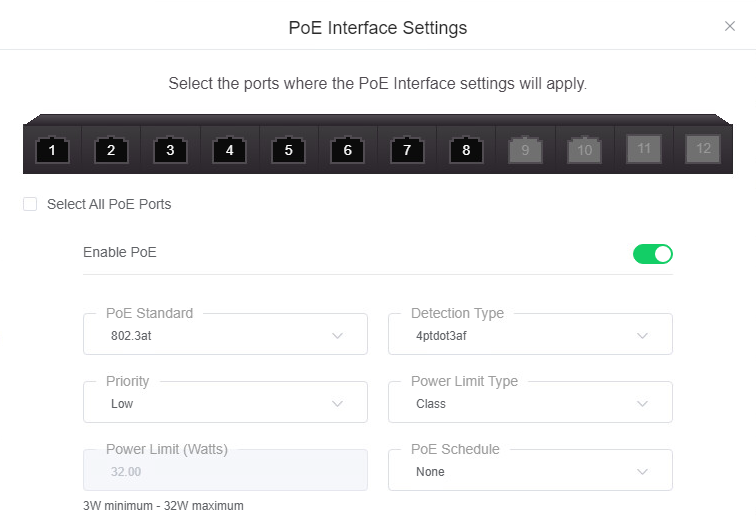The image size is (756, 524).
Task: Expand the Power Limit Type dropdown
Action: click(530, 402)
